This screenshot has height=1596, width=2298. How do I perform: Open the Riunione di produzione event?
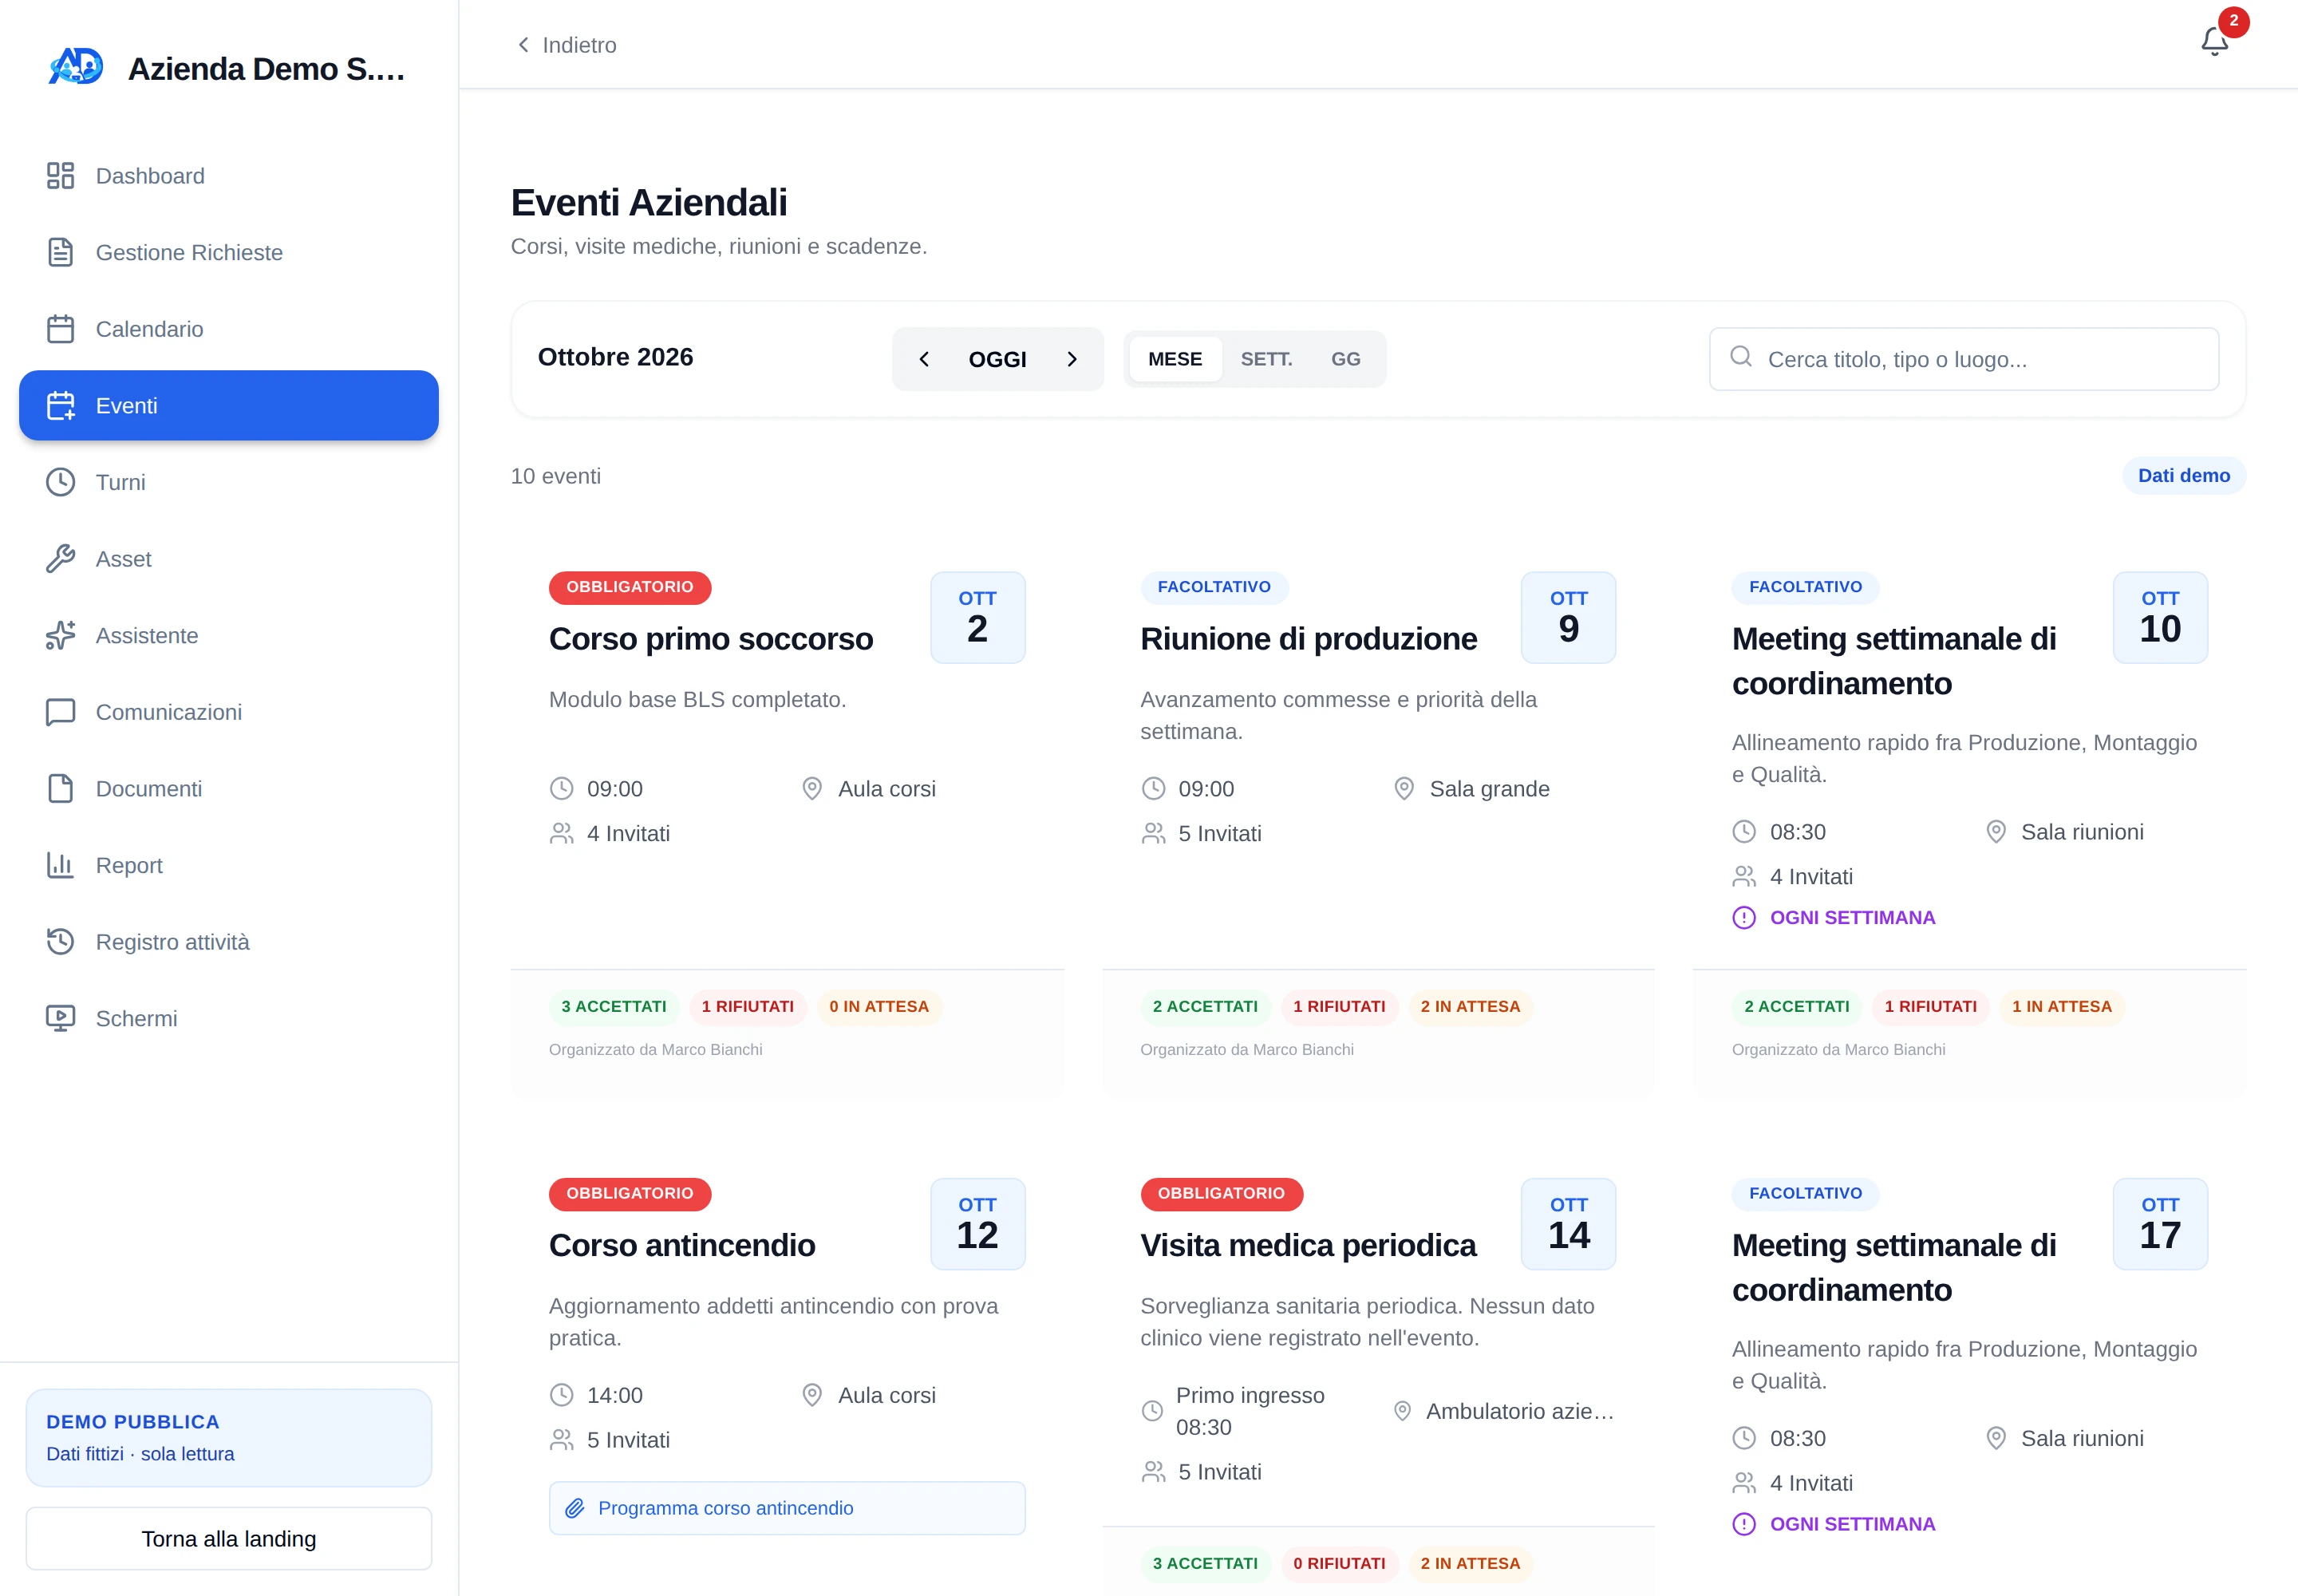[1308, 639]
